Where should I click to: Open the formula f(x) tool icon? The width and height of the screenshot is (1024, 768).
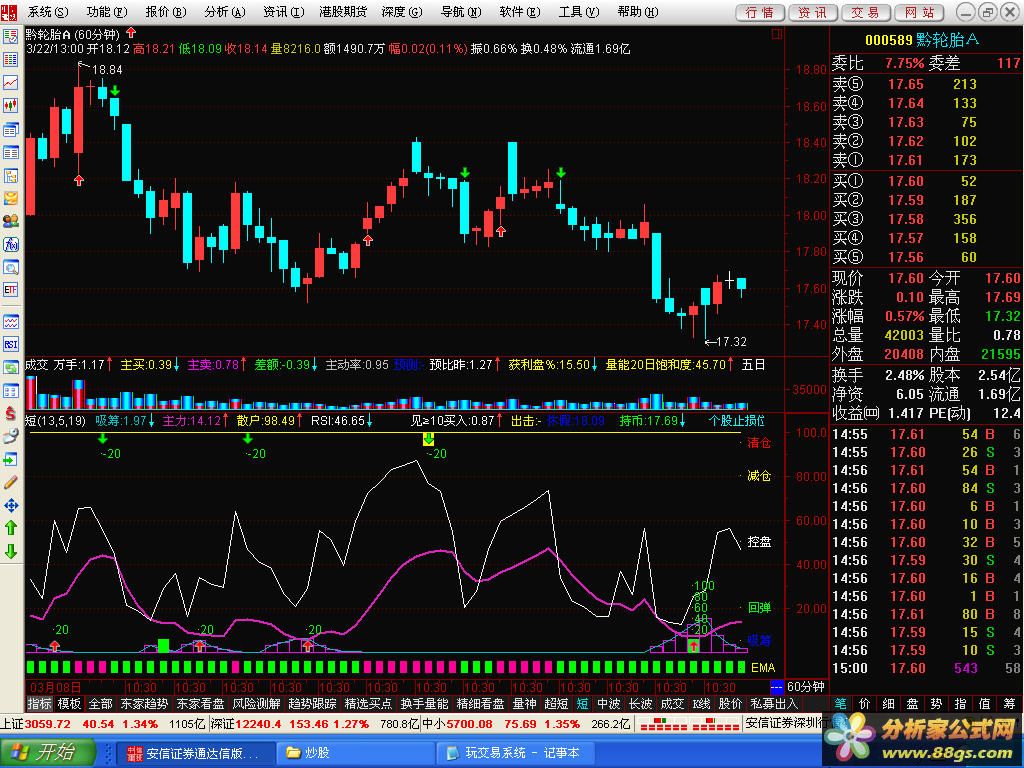click(x=10, y=244)
